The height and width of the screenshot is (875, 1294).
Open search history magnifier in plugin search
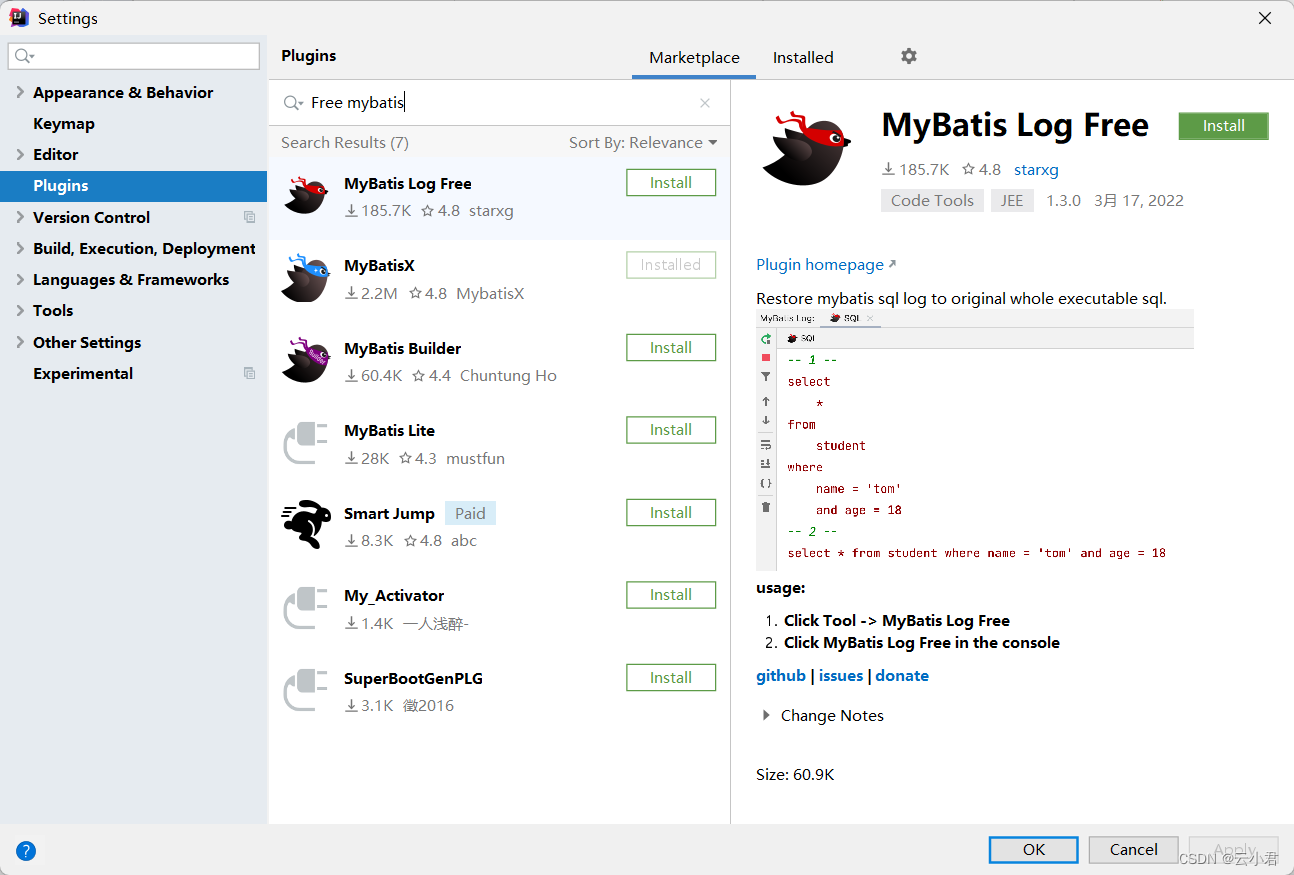293,103
